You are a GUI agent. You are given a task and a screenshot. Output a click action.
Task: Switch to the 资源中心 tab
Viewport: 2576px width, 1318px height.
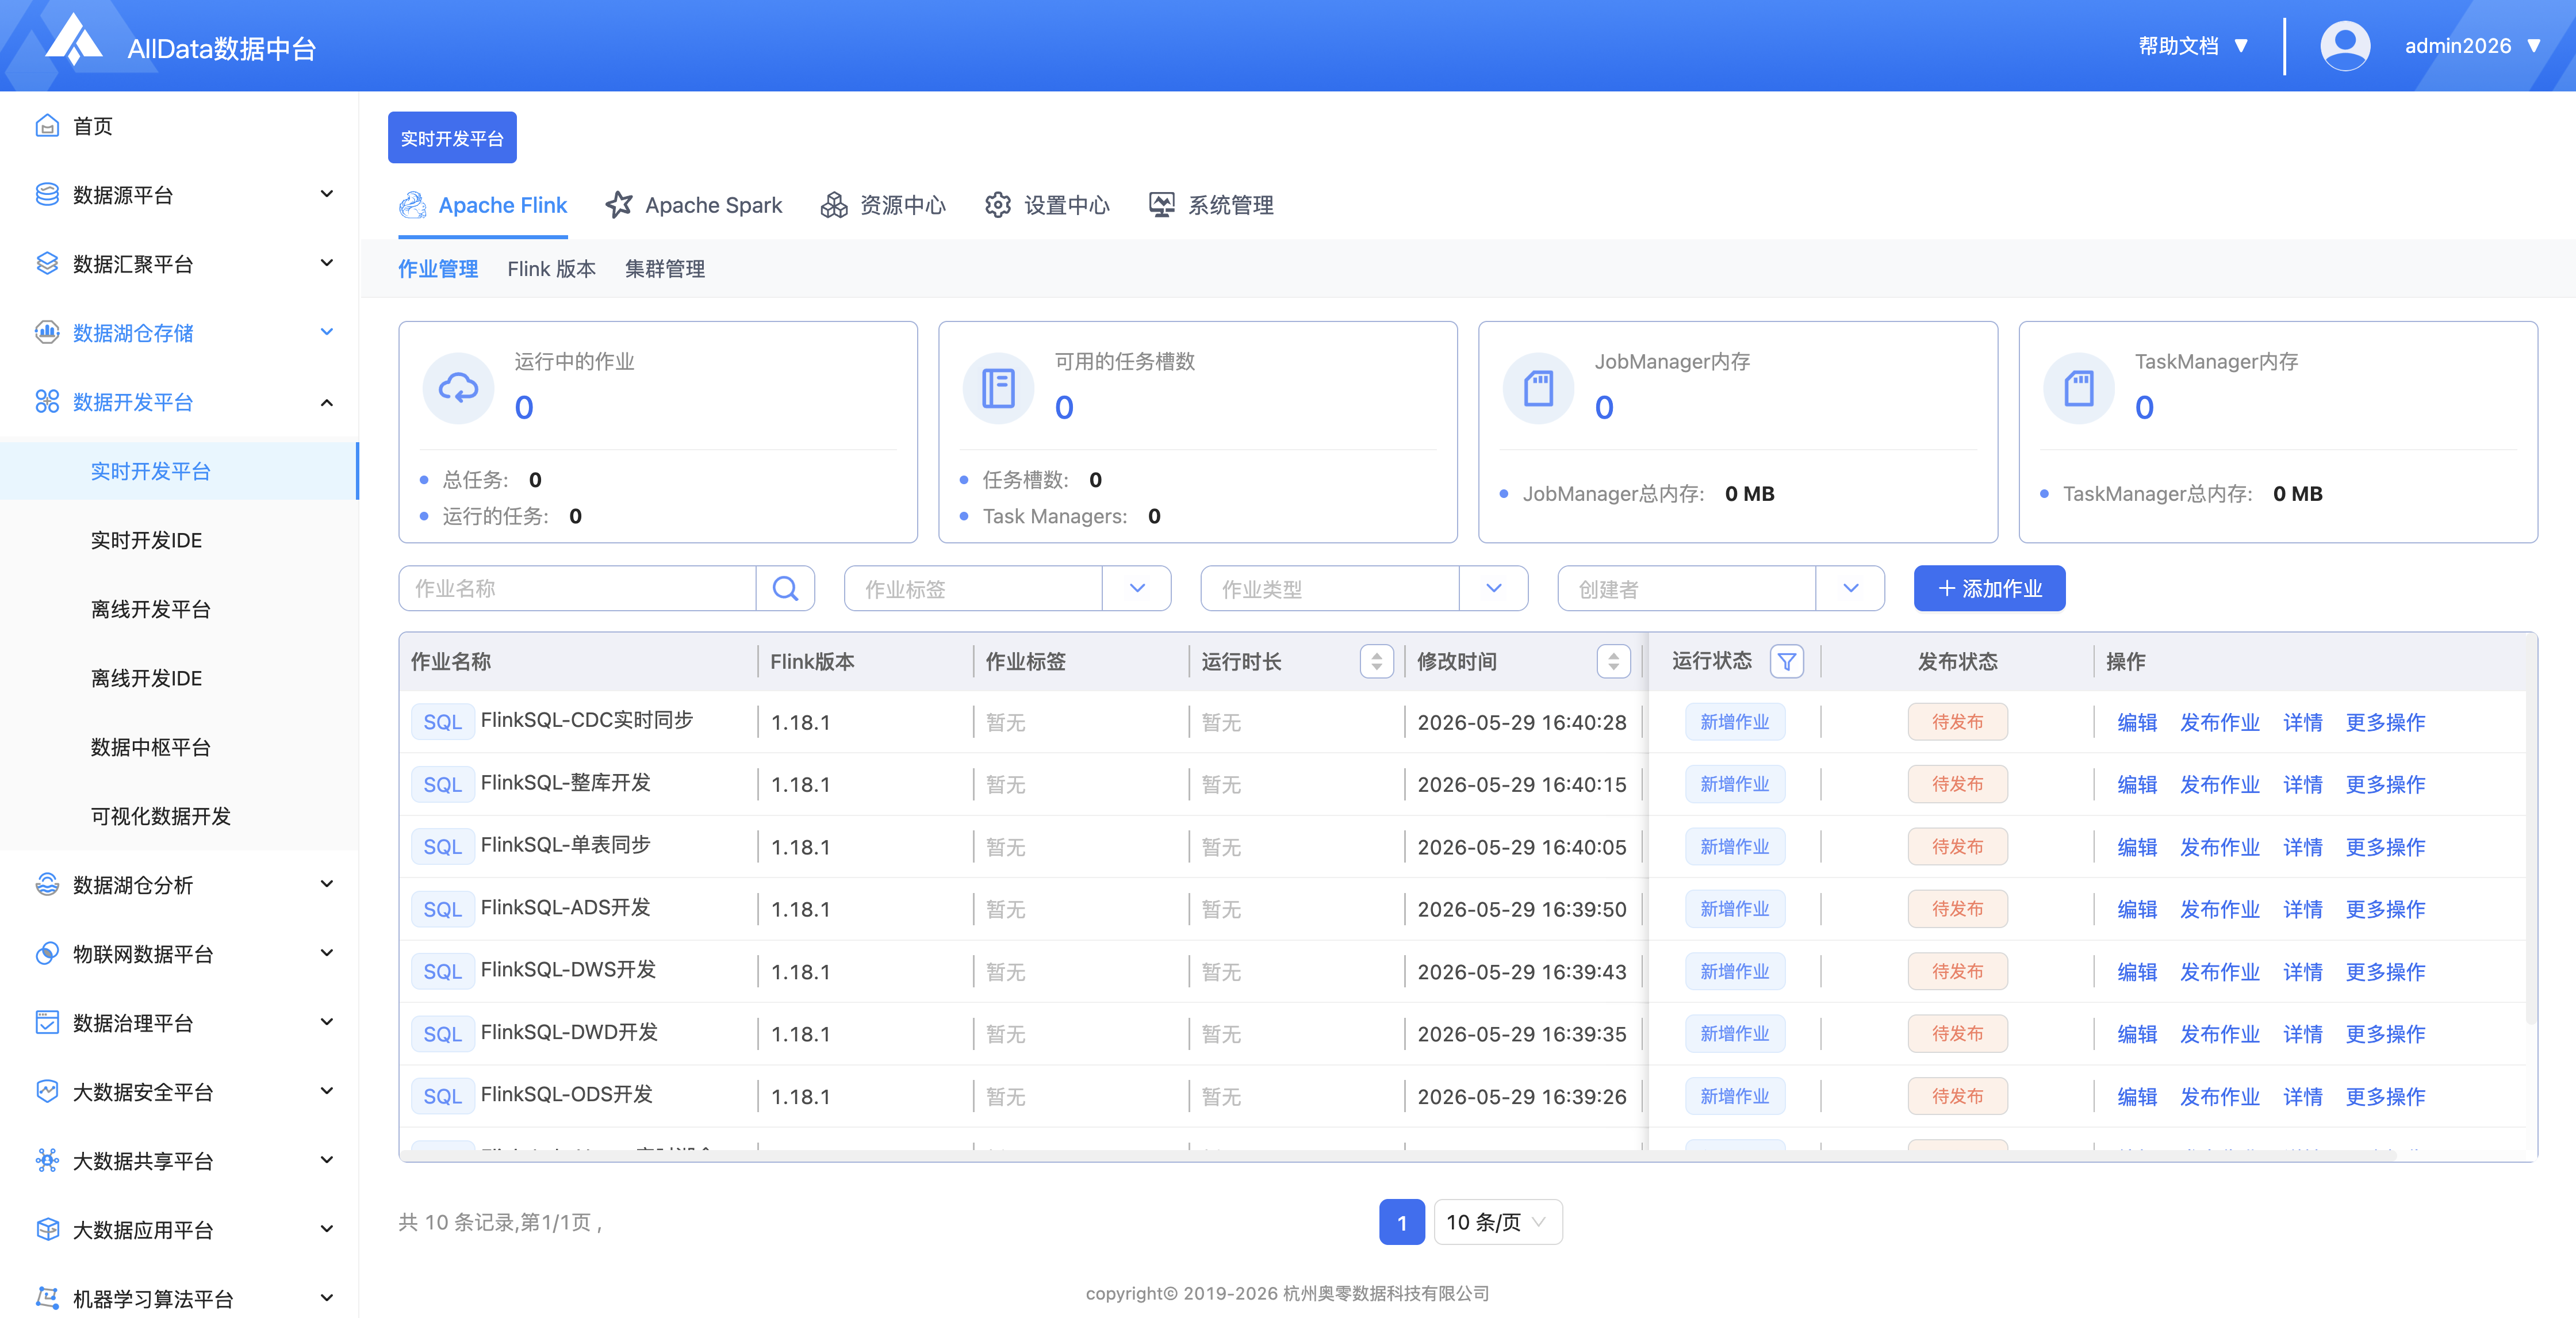[883, 205]
